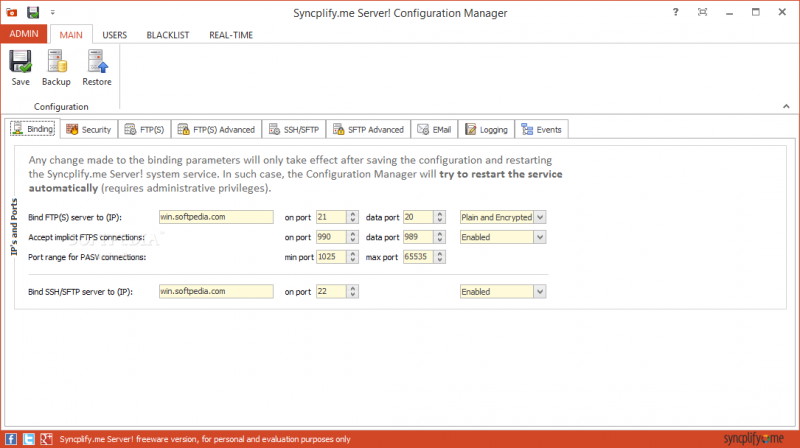This screenshot has width=800, height=448.
Task: Toggle full screen mode icon
Action: point(703,12)
